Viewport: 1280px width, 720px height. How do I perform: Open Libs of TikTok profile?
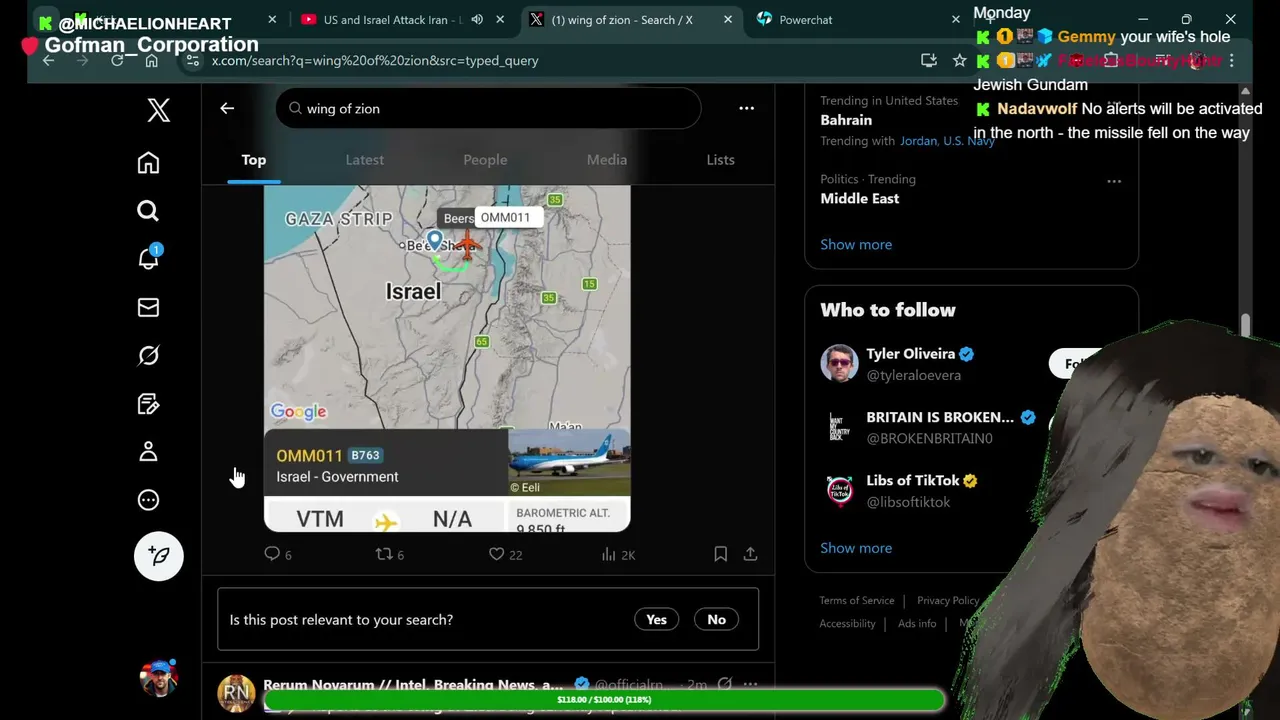913,480
